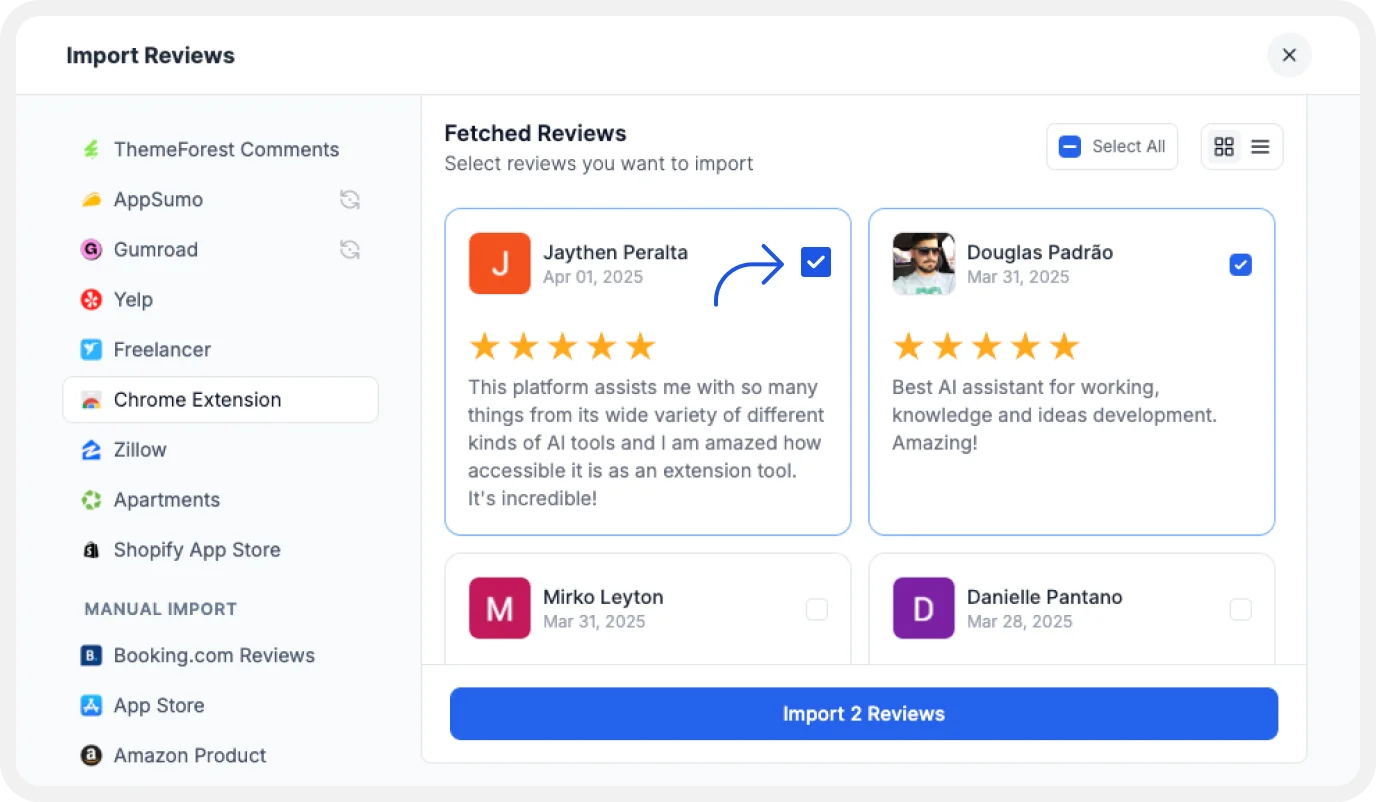1376x802 pixels.
Task: Click the Shopify App Store bag icon
Action: click(91, 550)
